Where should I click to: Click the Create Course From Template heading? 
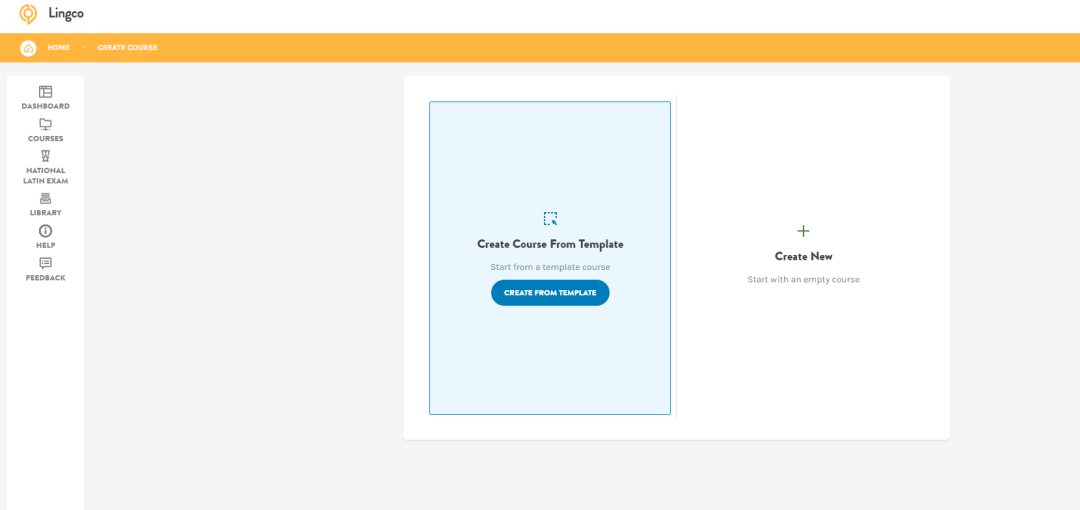[550, 244]
